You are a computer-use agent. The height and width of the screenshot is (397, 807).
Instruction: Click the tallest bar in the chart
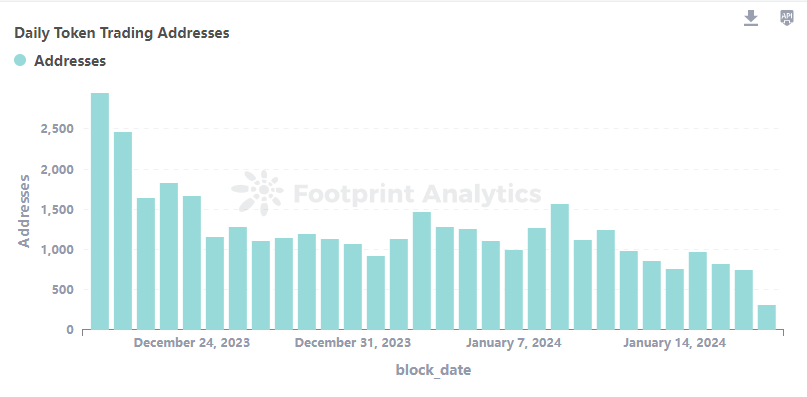(100, 211)
